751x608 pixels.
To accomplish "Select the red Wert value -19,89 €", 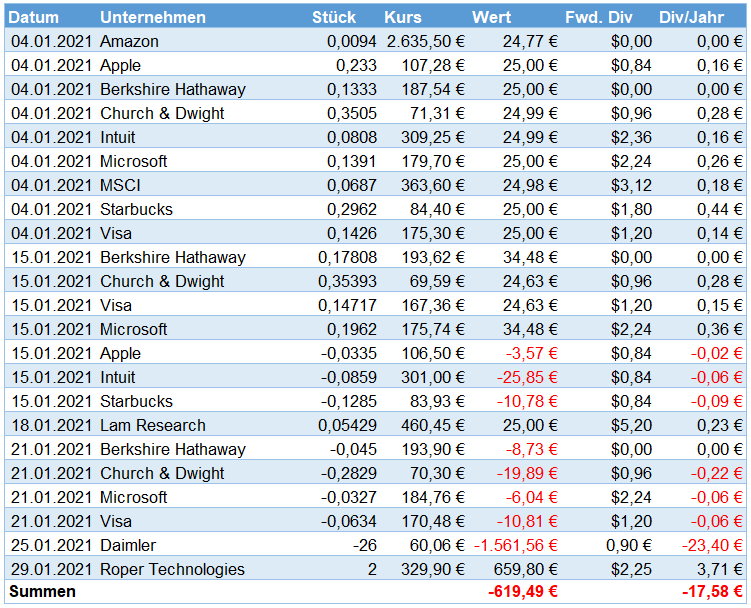I will [x=527, y=473].
